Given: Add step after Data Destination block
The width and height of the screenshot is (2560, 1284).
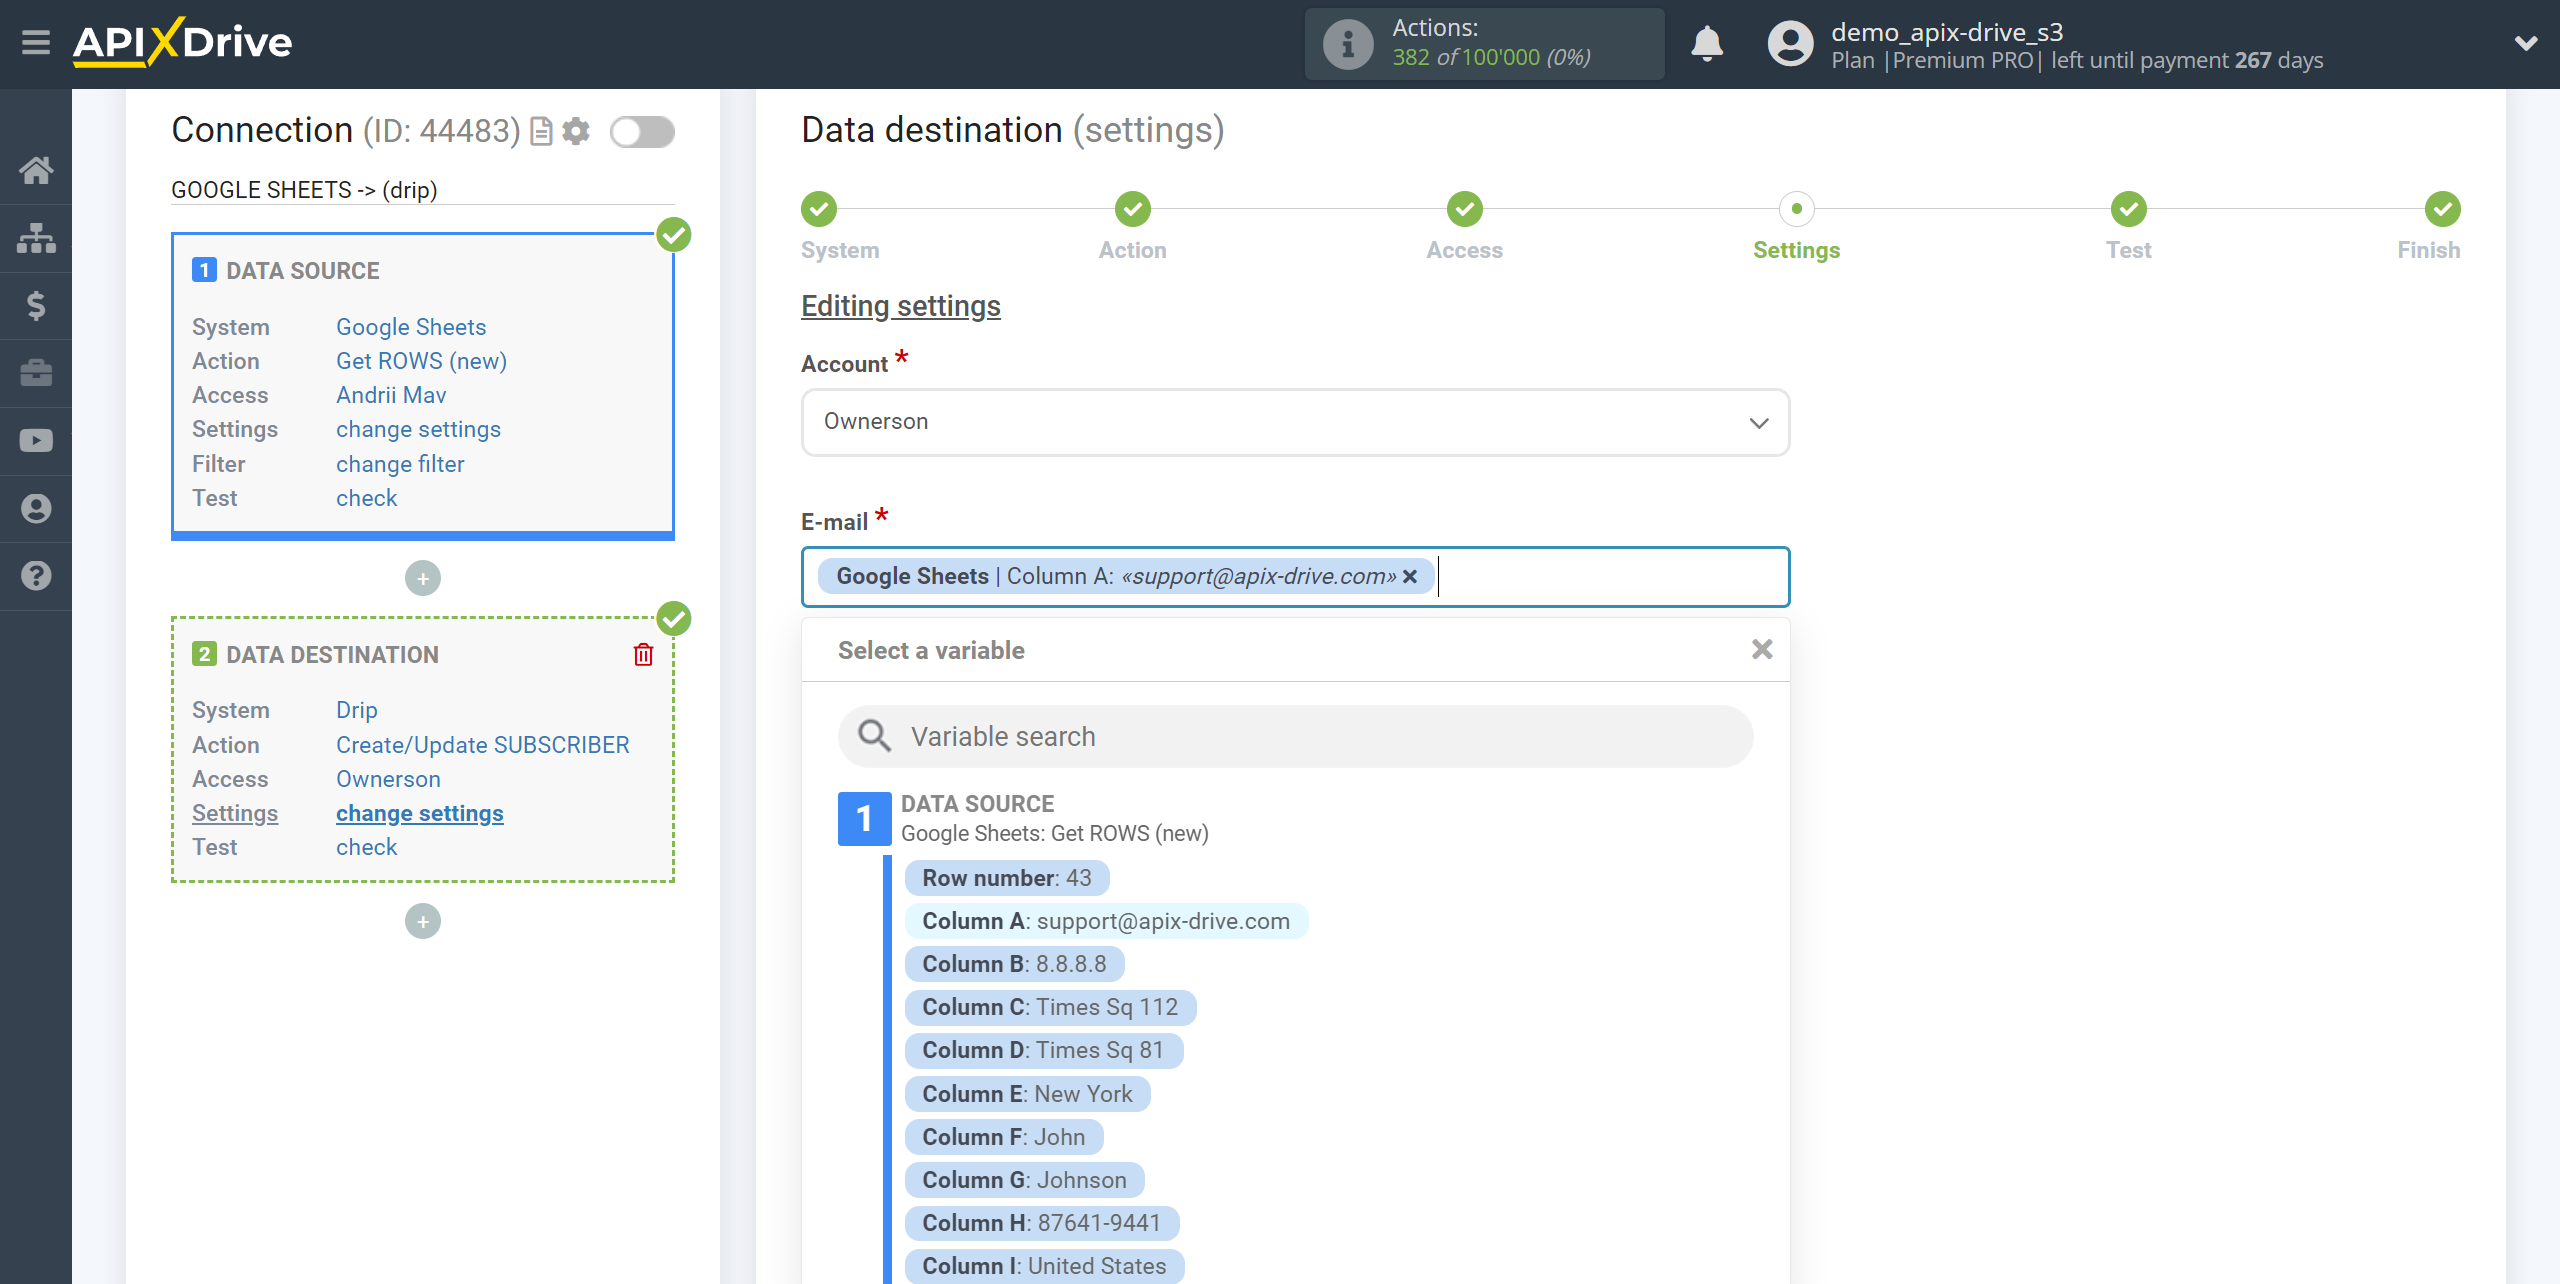Looking at the screenshot, I should point(423,921).
